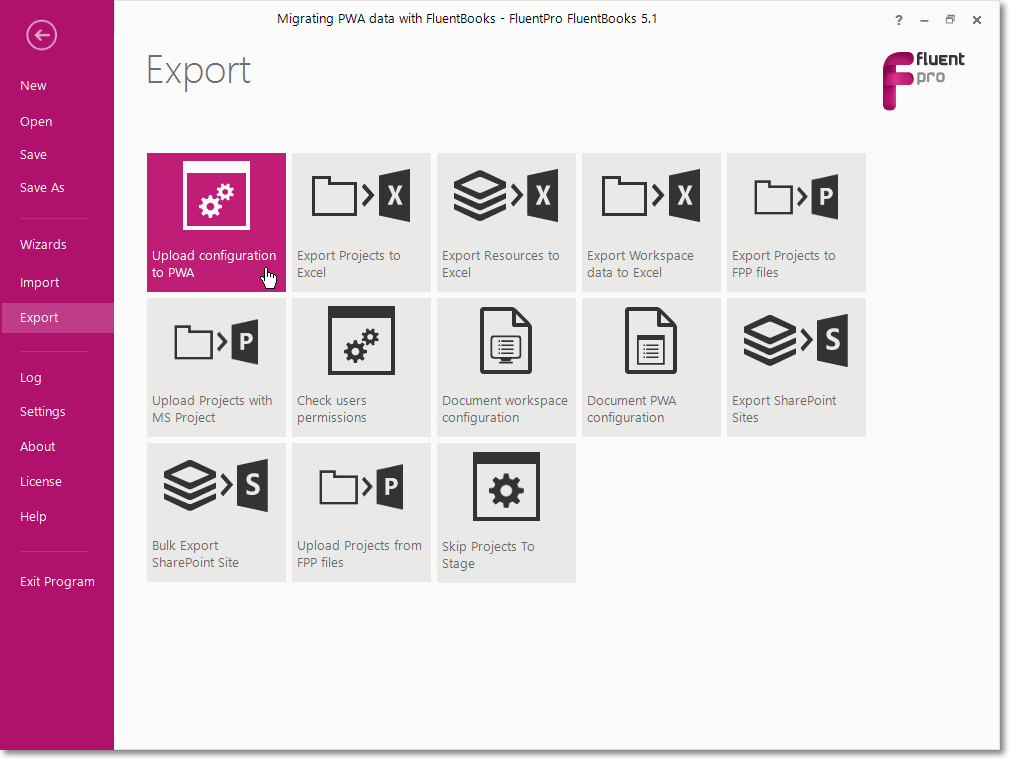Choose Upload Projects from FPP files tile
This screenshot has width=1009, height=759.
(x=361, y=512)
